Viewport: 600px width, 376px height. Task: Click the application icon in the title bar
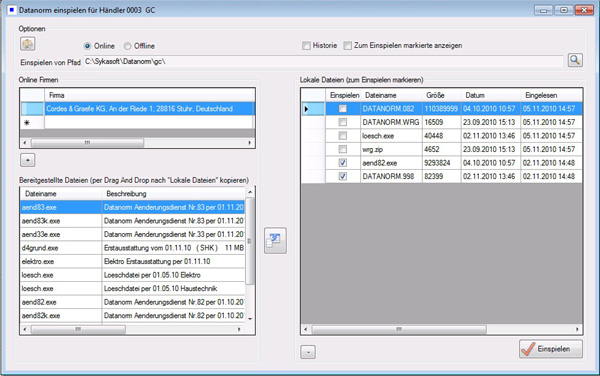[12, 10]
